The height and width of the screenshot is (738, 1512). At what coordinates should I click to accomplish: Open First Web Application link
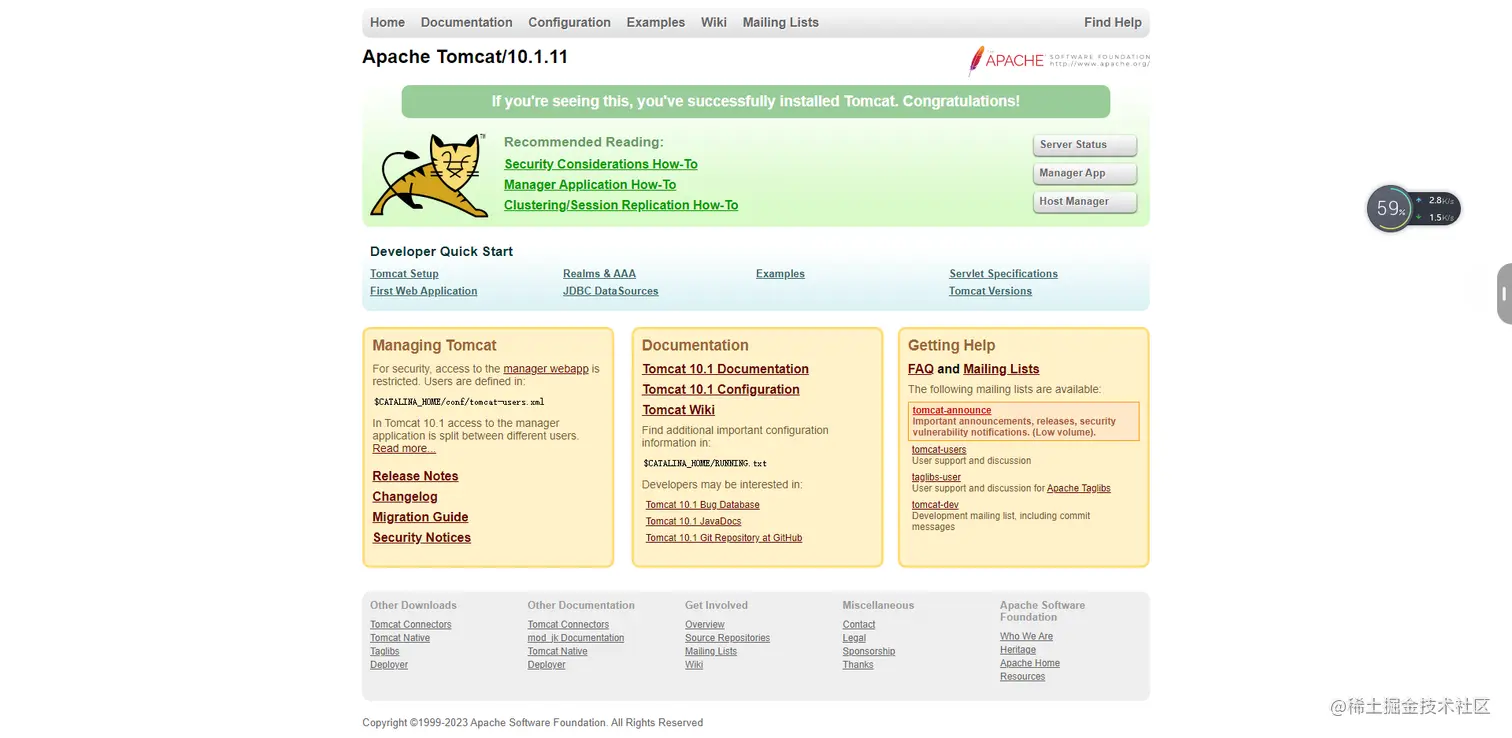(423, 291)
